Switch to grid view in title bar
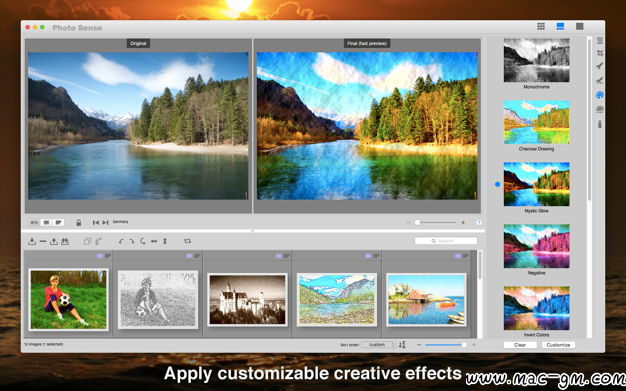 541,26
